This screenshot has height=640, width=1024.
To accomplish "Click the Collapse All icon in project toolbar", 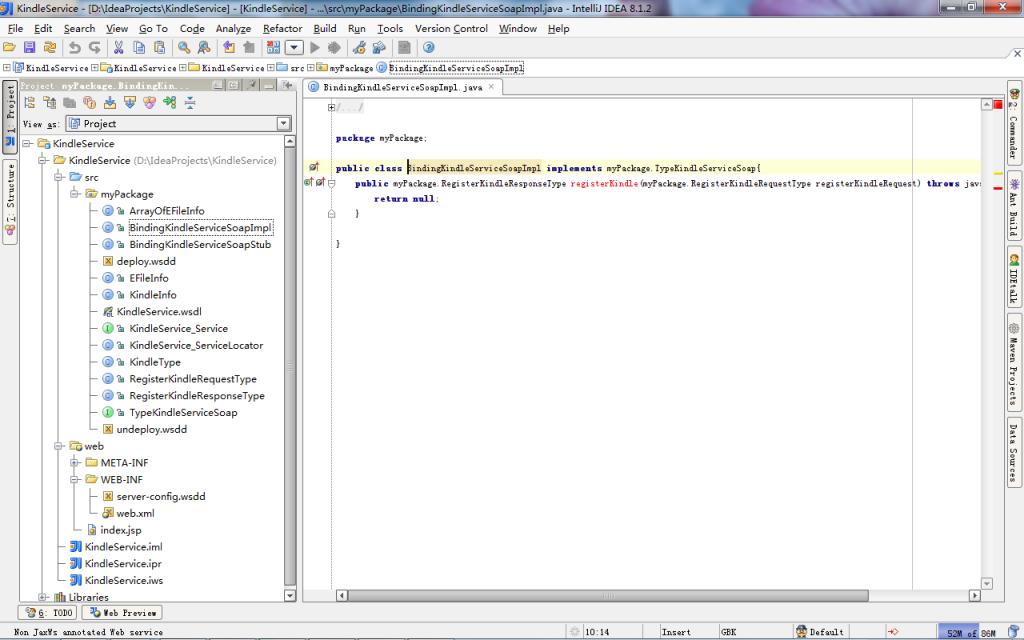I will [189, 103].
